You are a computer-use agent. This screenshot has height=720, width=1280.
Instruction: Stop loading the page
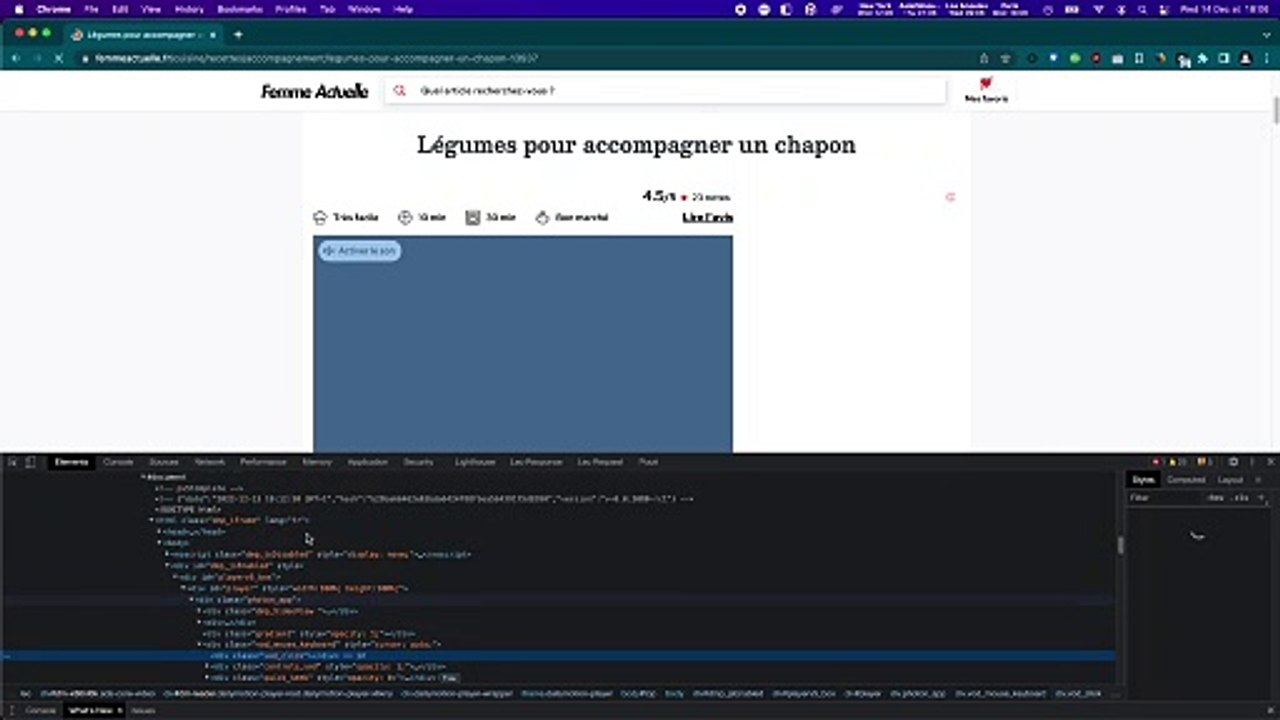tap(58, 58)
